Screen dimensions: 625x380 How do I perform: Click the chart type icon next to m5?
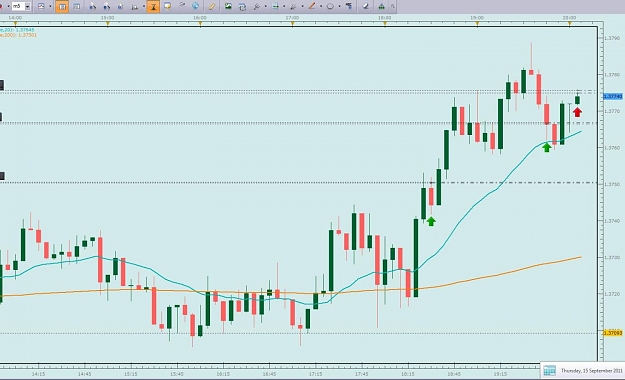point(41,6)
